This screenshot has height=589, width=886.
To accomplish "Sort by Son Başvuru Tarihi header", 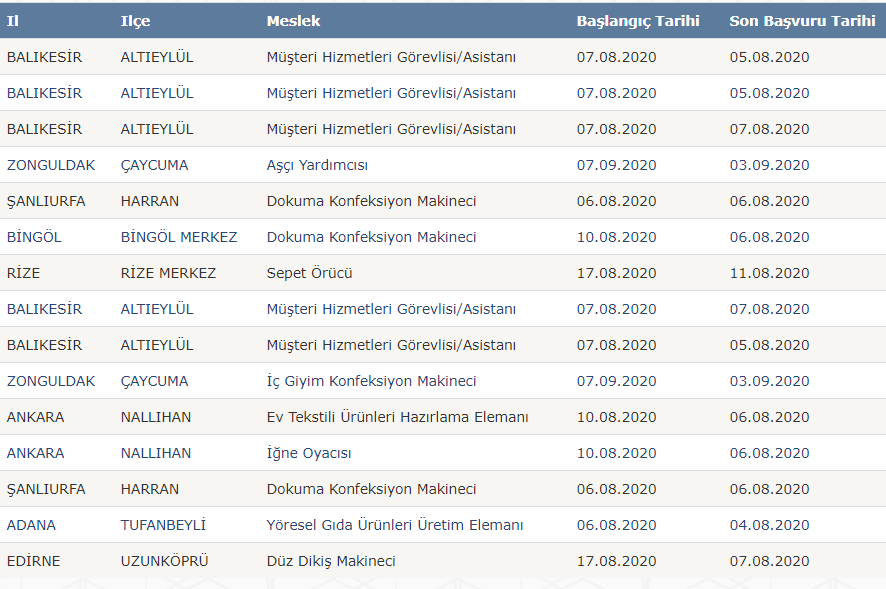I will (x=802, y=21).
